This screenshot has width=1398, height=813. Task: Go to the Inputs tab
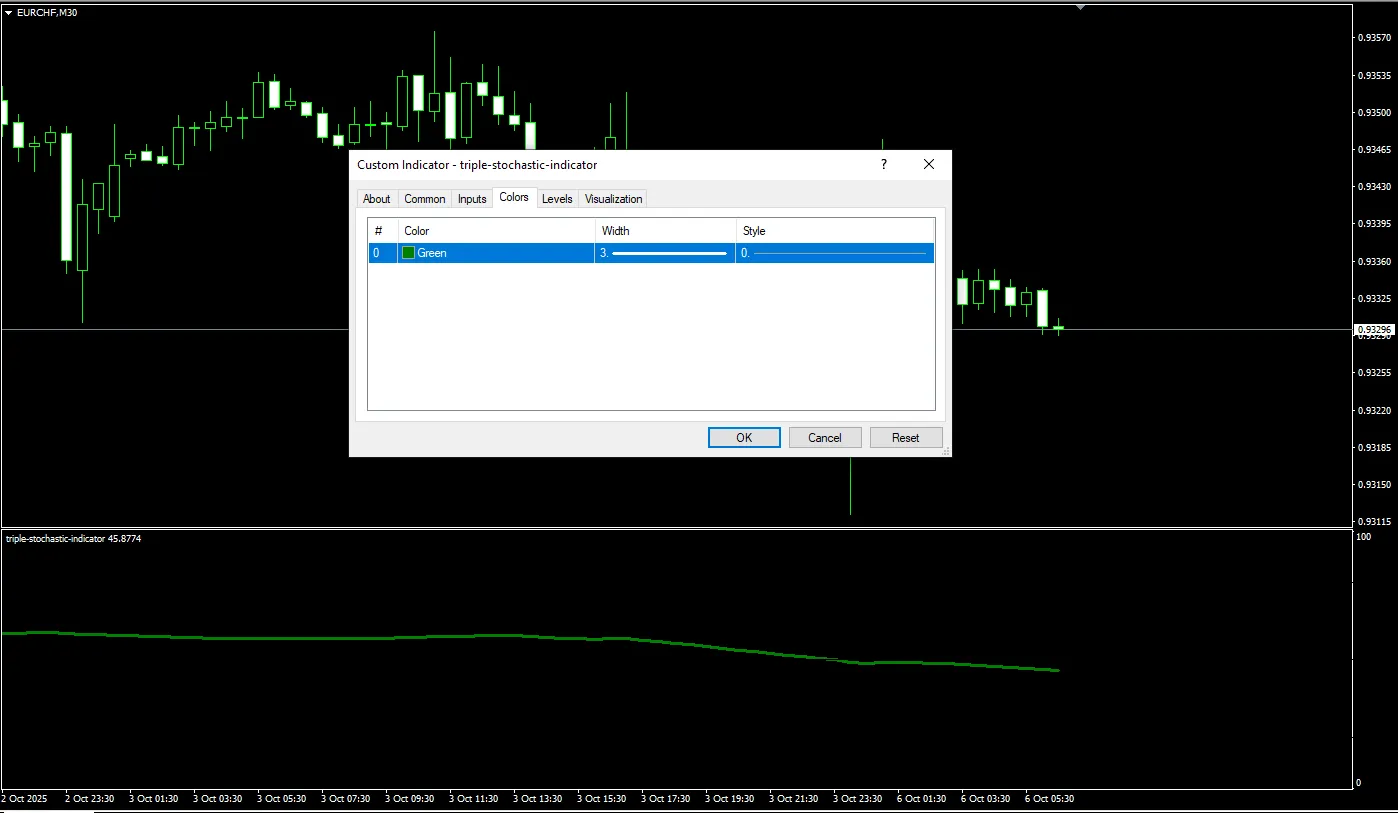(472, 199)
